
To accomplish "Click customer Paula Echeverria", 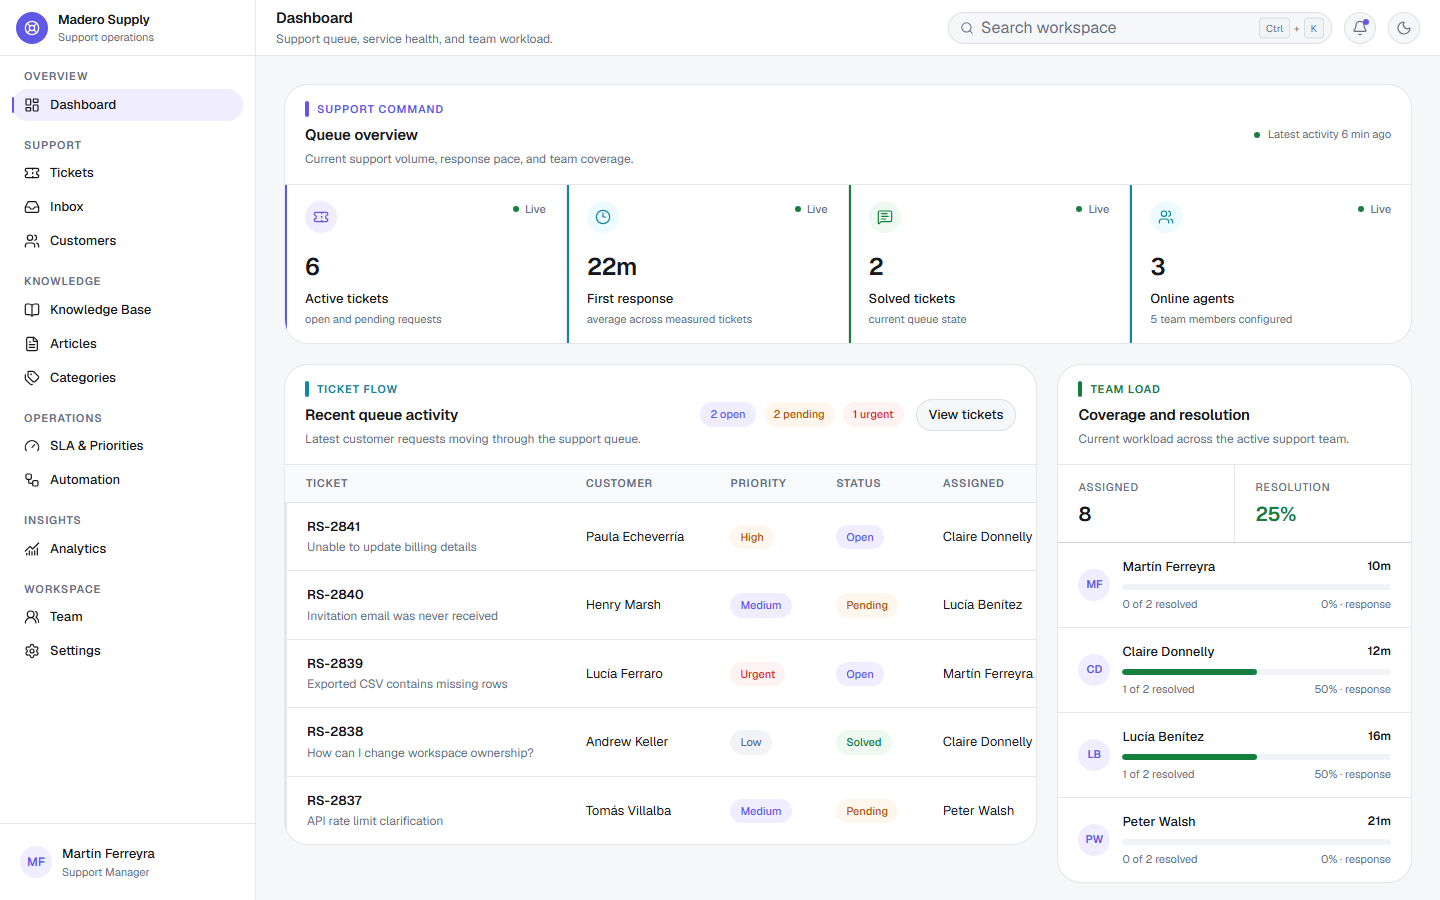I will [x=635, y=537].
